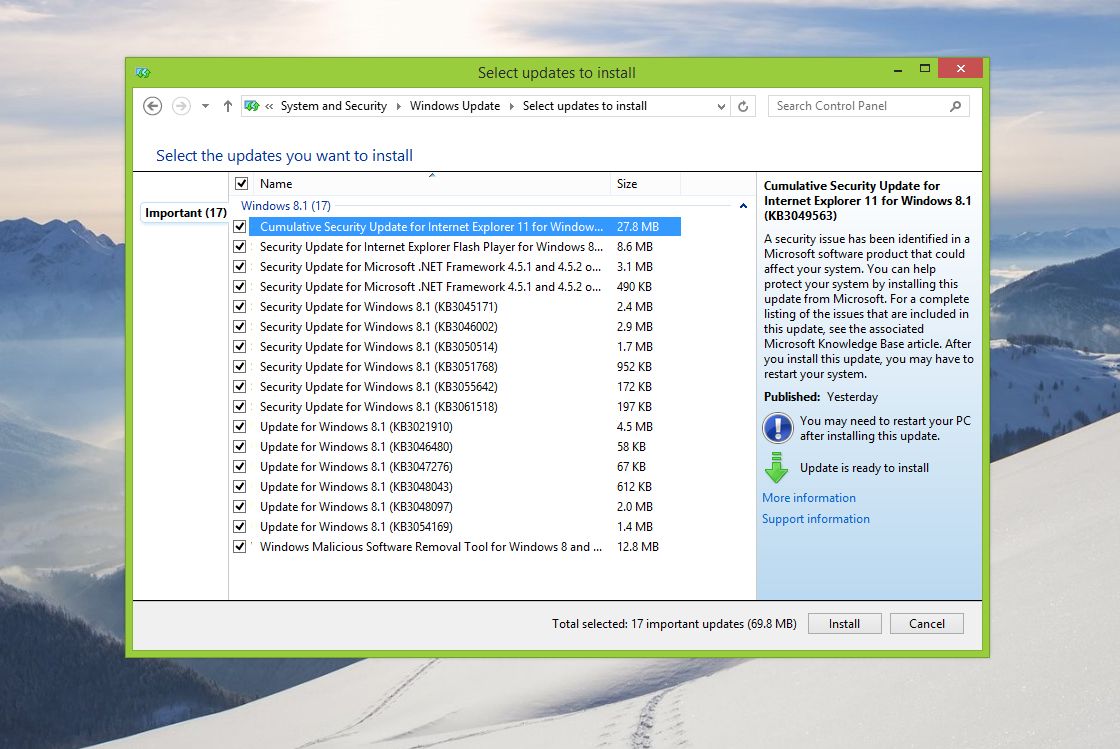1120x749 pixels.
Task: Open System and Security breadcrumb
Action: click(x=334, y=106)
